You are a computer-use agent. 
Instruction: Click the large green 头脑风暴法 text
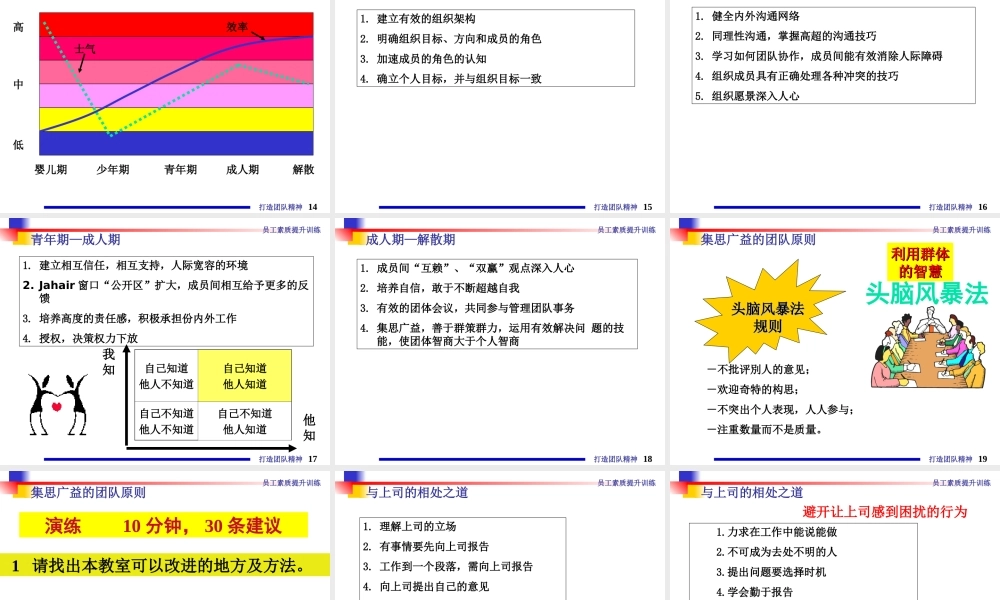click(927, 294)
